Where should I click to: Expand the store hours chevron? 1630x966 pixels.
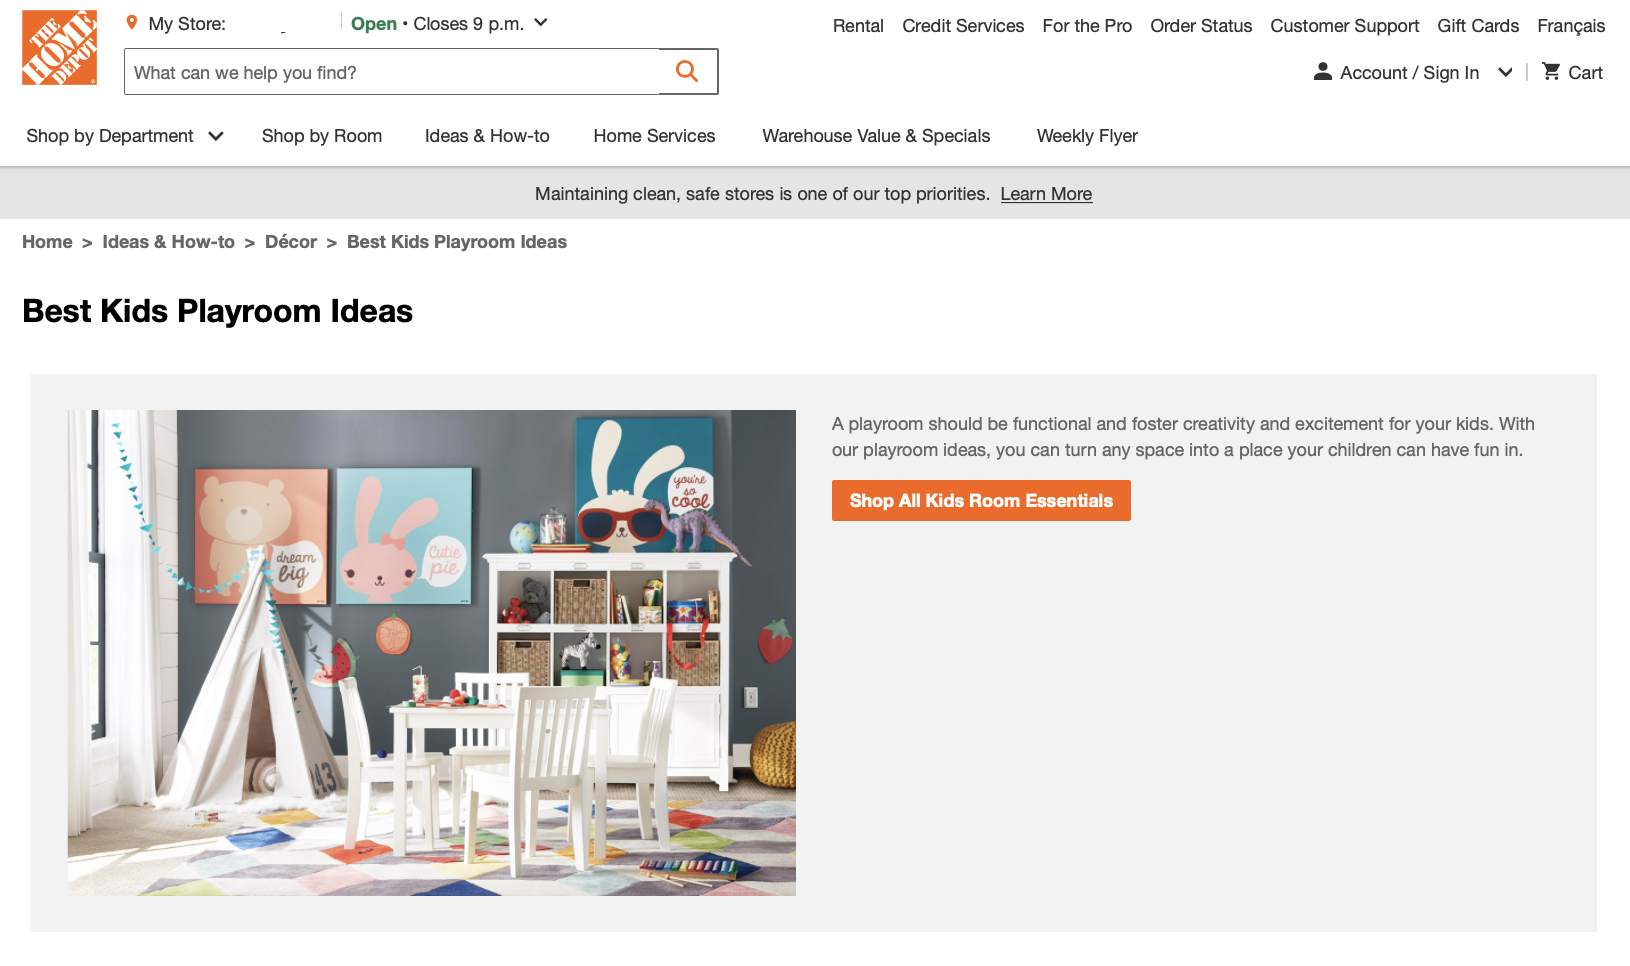click(x=541, y=23)
